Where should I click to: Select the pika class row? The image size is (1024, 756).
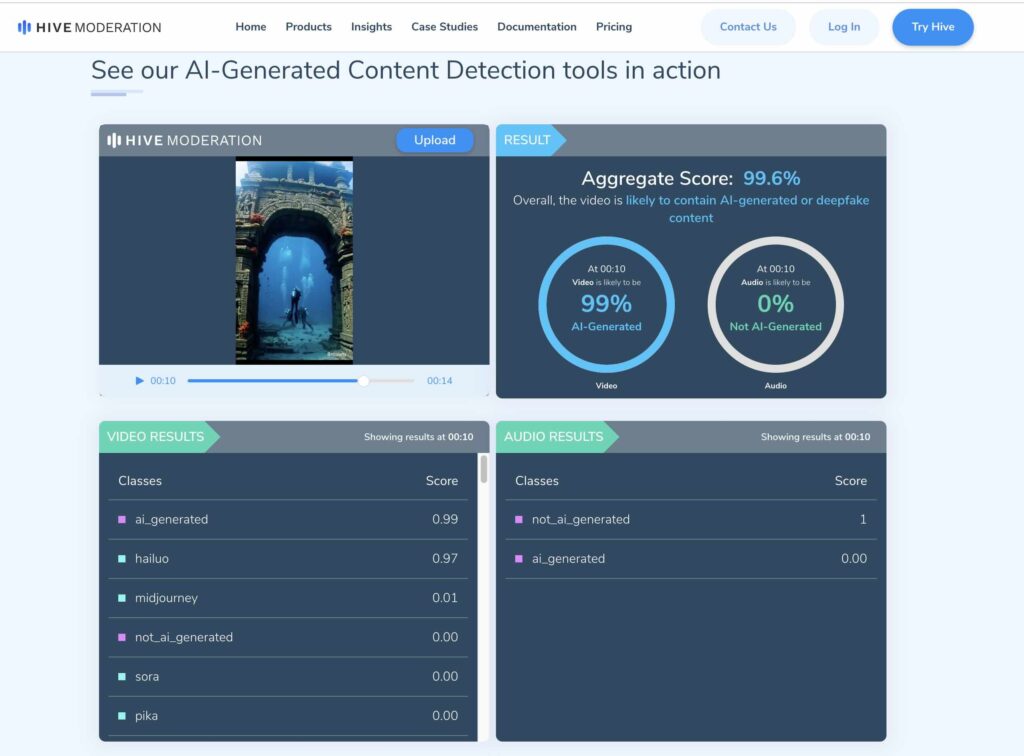[288, 716]
